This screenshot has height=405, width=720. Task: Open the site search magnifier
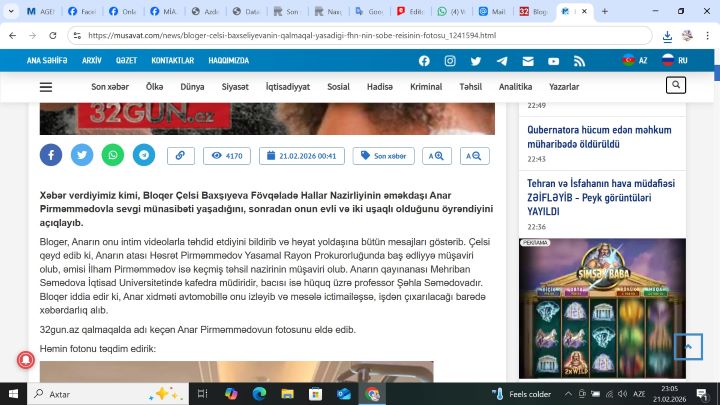(676, 86)
